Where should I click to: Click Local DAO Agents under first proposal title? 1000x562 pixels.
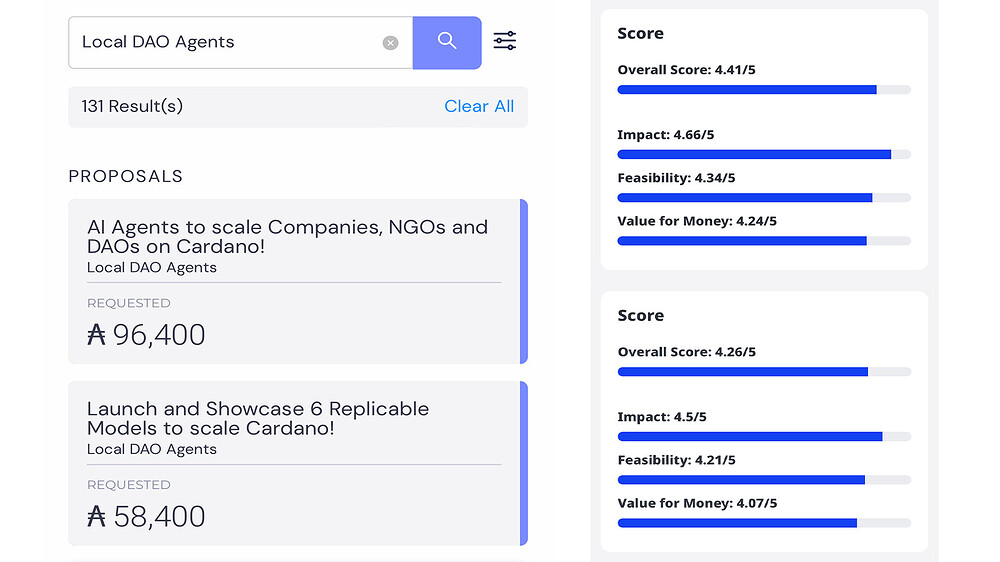[152, 268]
